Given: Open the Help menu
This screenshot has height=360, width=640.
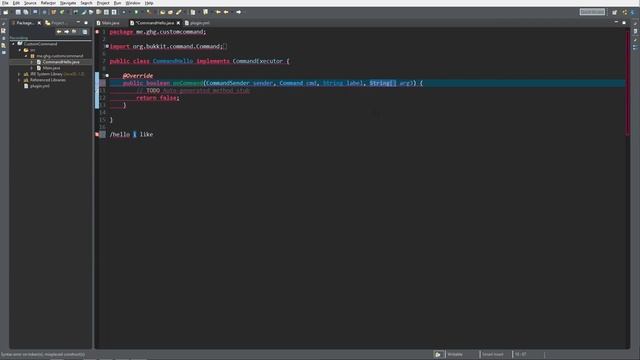Looking at the screenshot, I should click(149, 3).
